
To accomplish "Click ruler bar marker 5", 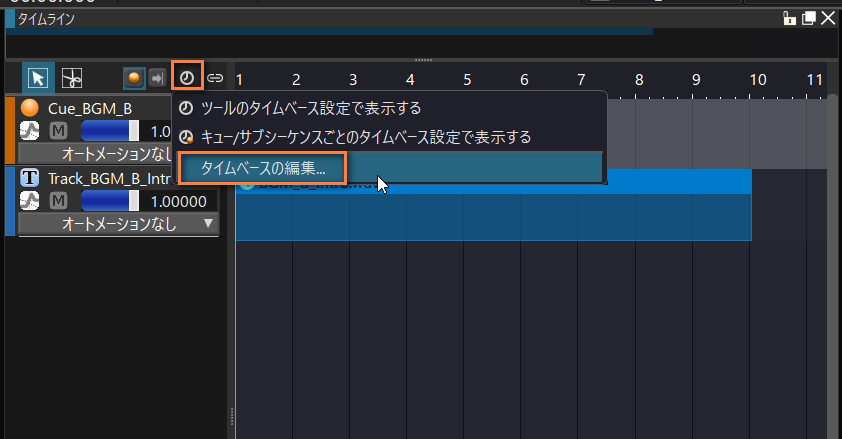I will click(467, 80).
